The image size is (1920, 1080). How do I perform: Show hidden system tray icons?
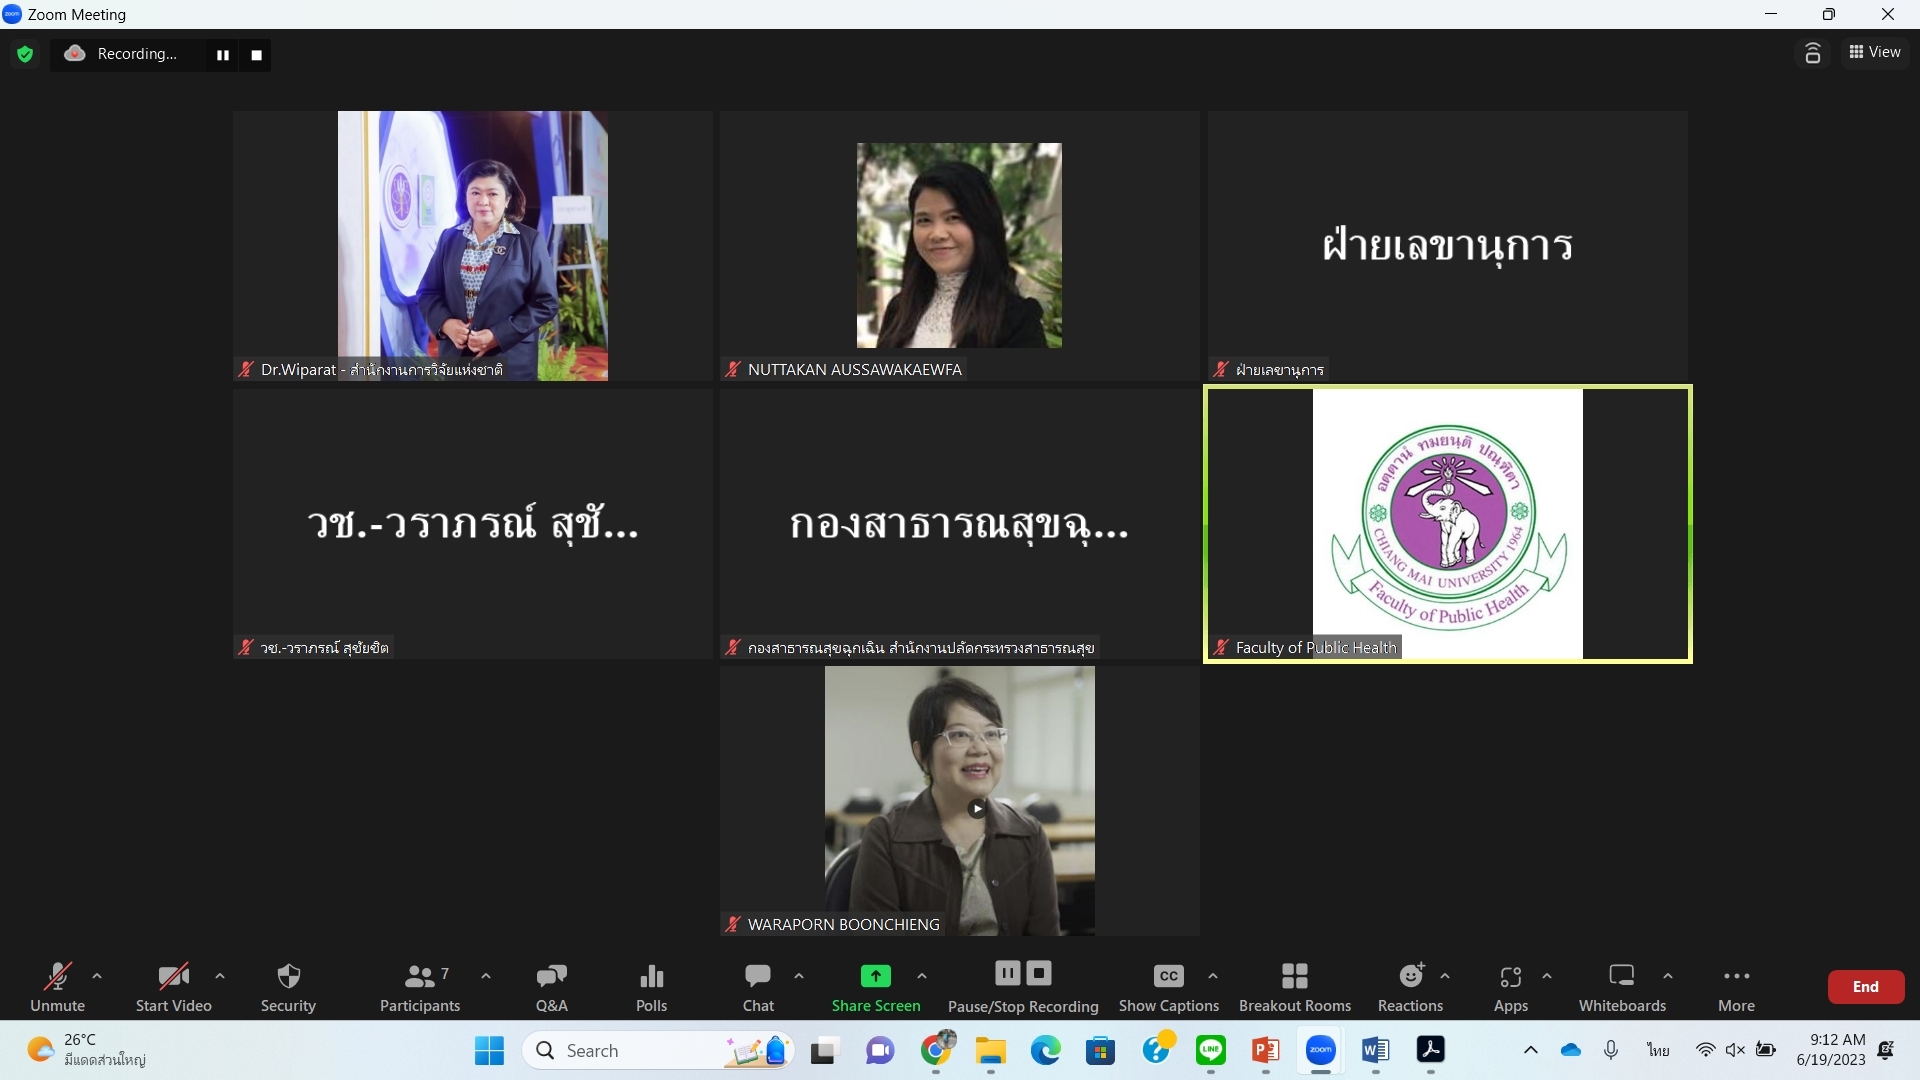(1530, 1050)
